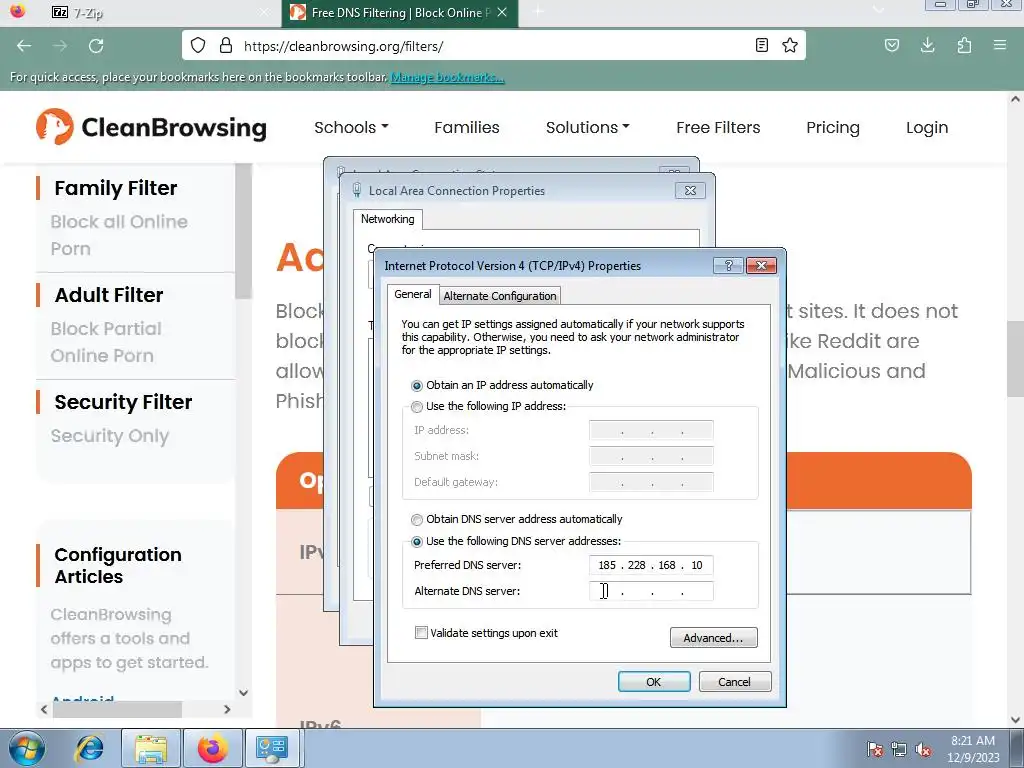Screen dimensions: 1024x768
Task: Click the Alternate DNS server field
Action: tap(651, 592)
